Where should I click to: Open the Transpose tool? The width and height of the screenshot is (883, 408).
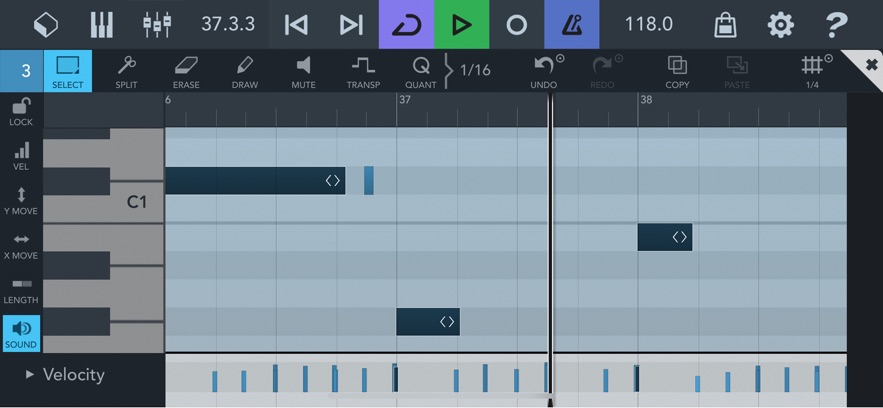[363, 71]
